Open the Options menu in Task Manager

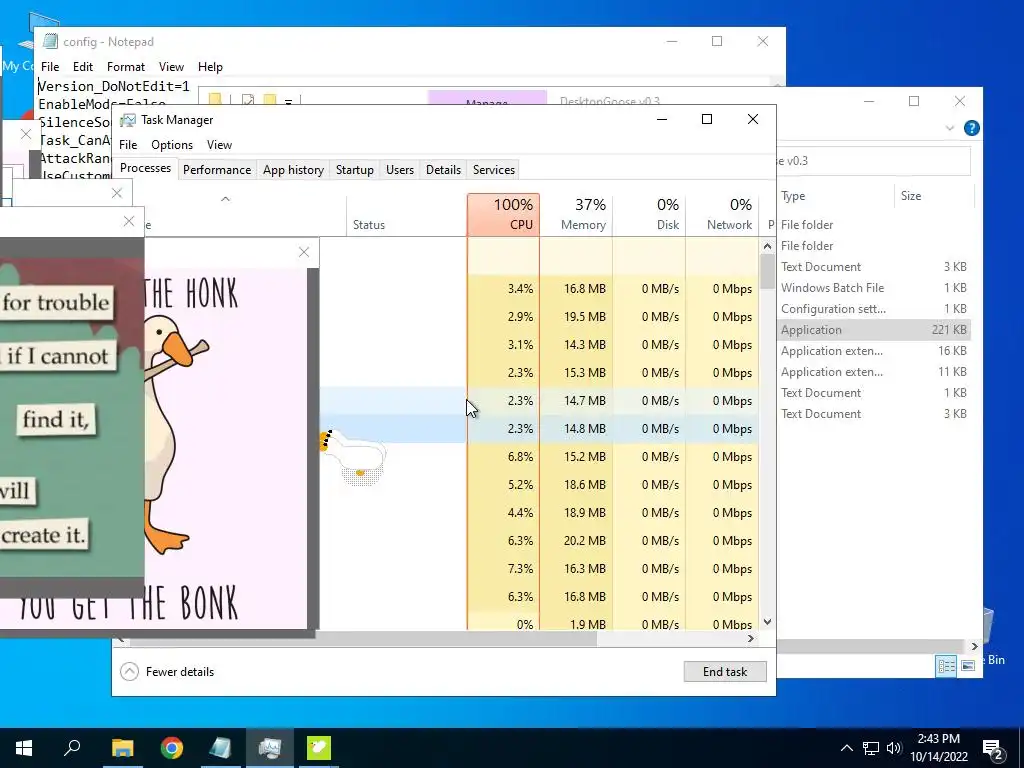click(x=172, y=145)
